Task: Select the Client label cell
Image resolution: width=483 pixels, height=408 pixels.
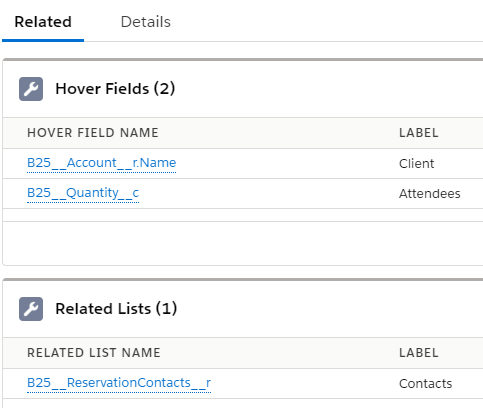Action: coord(417,164)
